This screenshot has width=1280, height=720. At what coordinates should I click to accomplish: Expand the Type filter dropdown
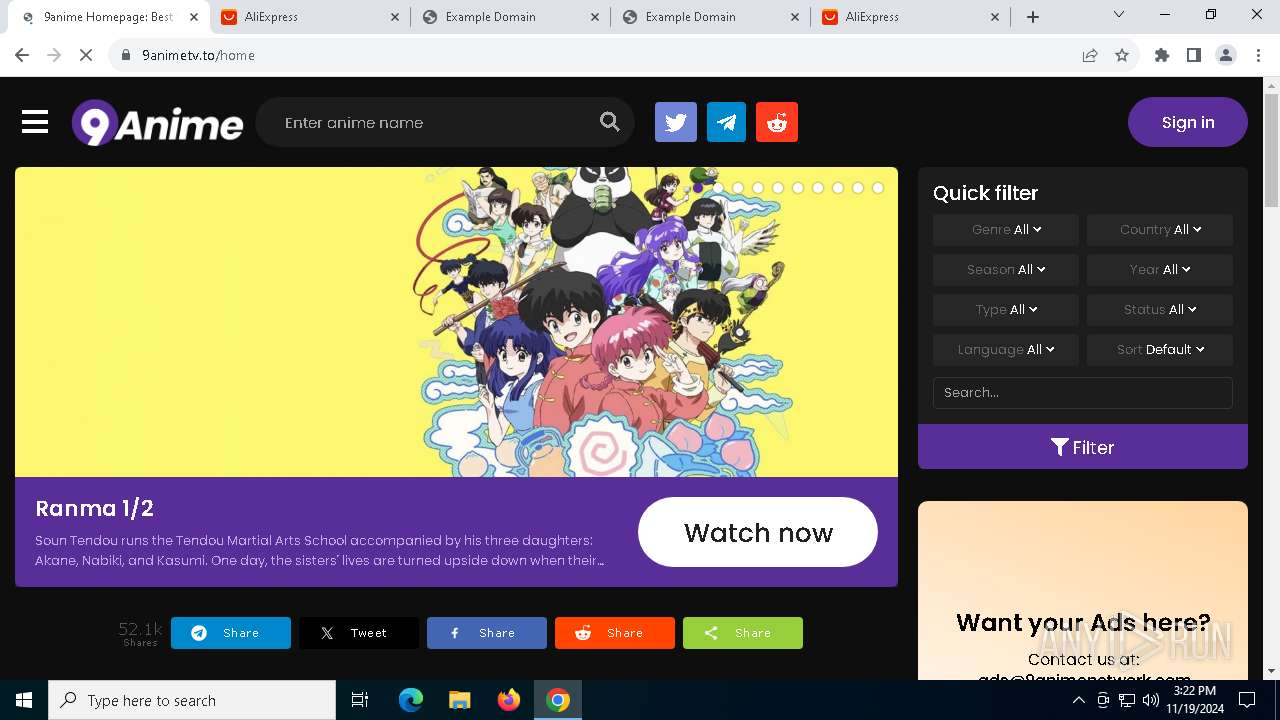tap(1006, 309)
